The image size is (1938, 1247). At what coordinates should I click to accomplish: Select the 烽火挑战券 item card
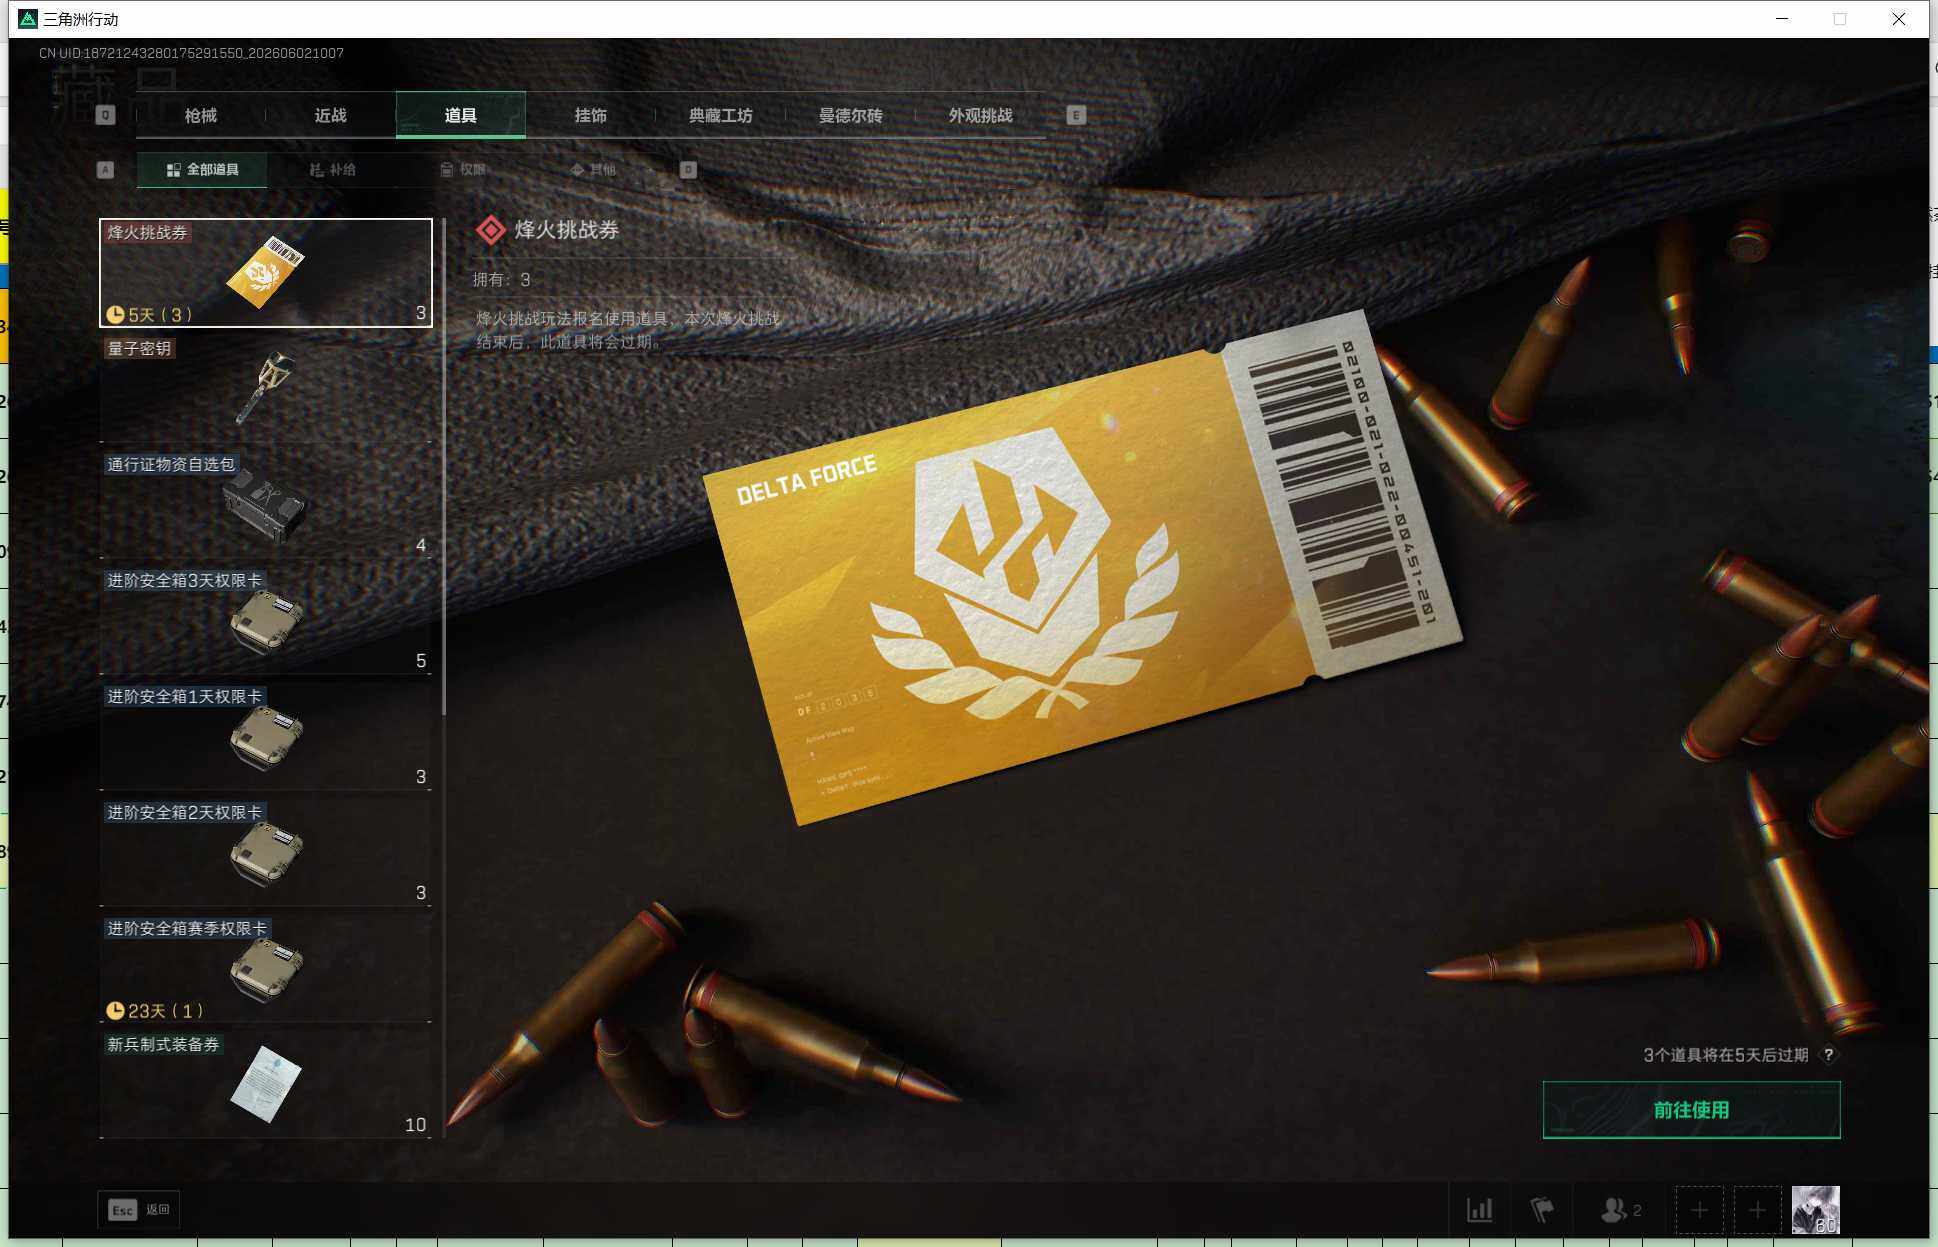pos(266,273)
